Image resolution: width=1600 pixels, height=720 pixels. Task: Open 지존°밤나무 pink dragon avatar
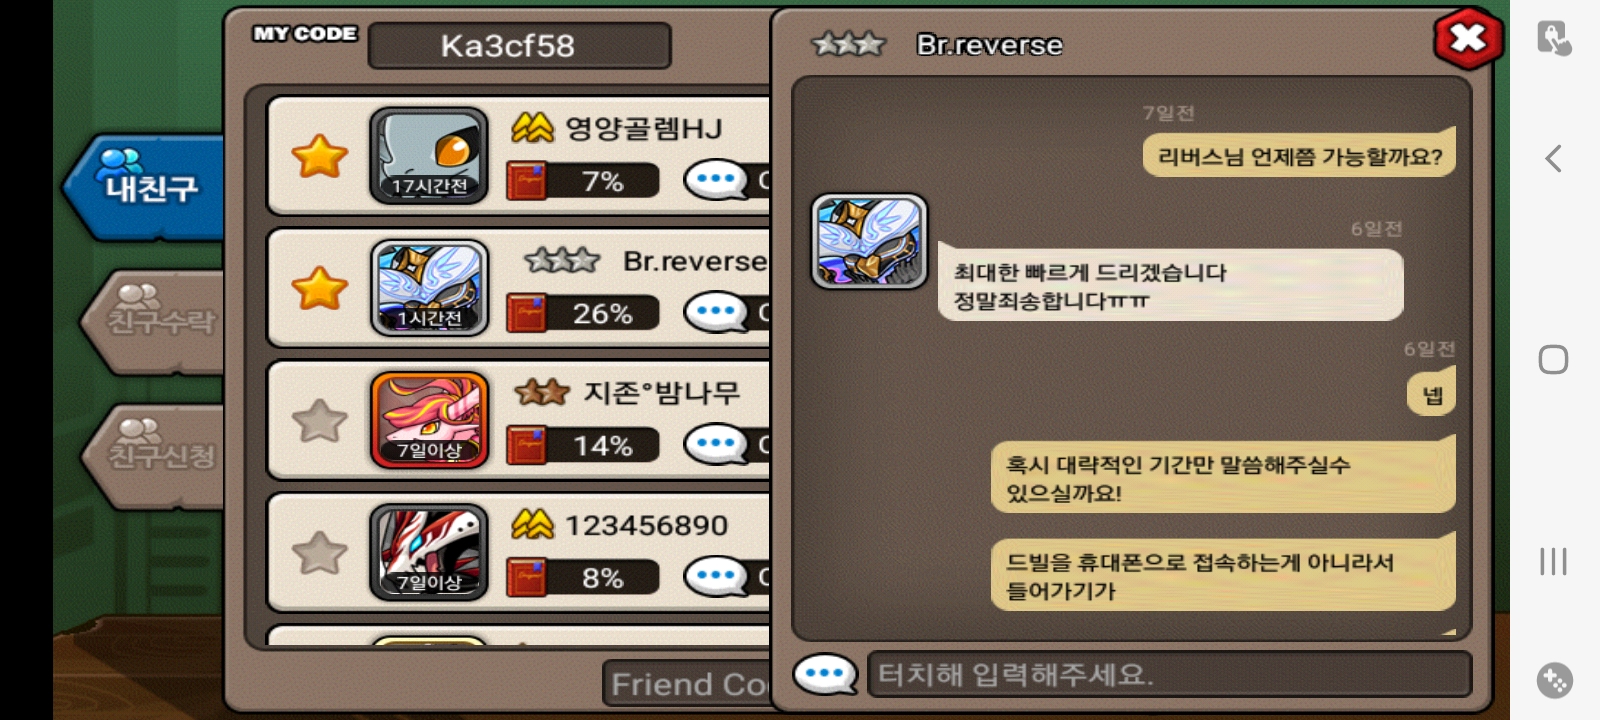pyautogui.click(x=429, y=420)
